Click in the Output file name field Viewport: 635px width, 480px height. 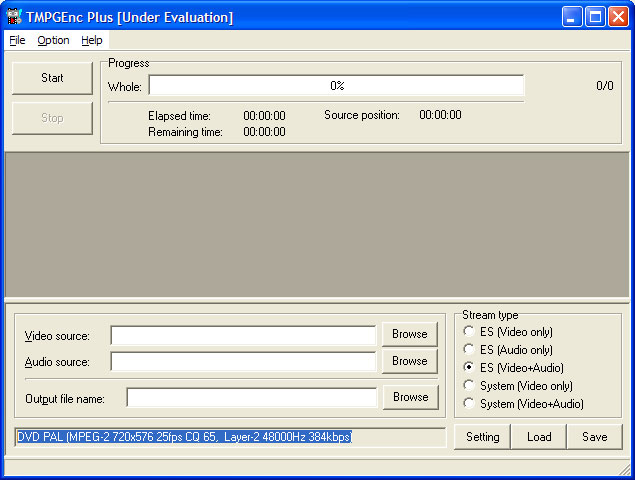251,398
